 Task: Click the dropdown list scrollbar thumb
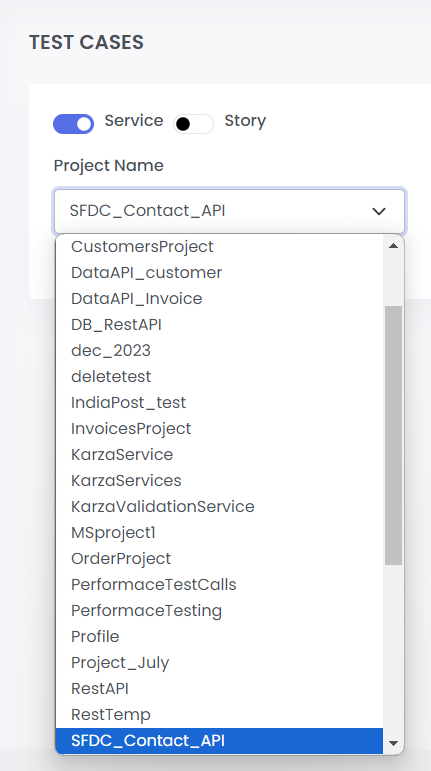(393, 435)
